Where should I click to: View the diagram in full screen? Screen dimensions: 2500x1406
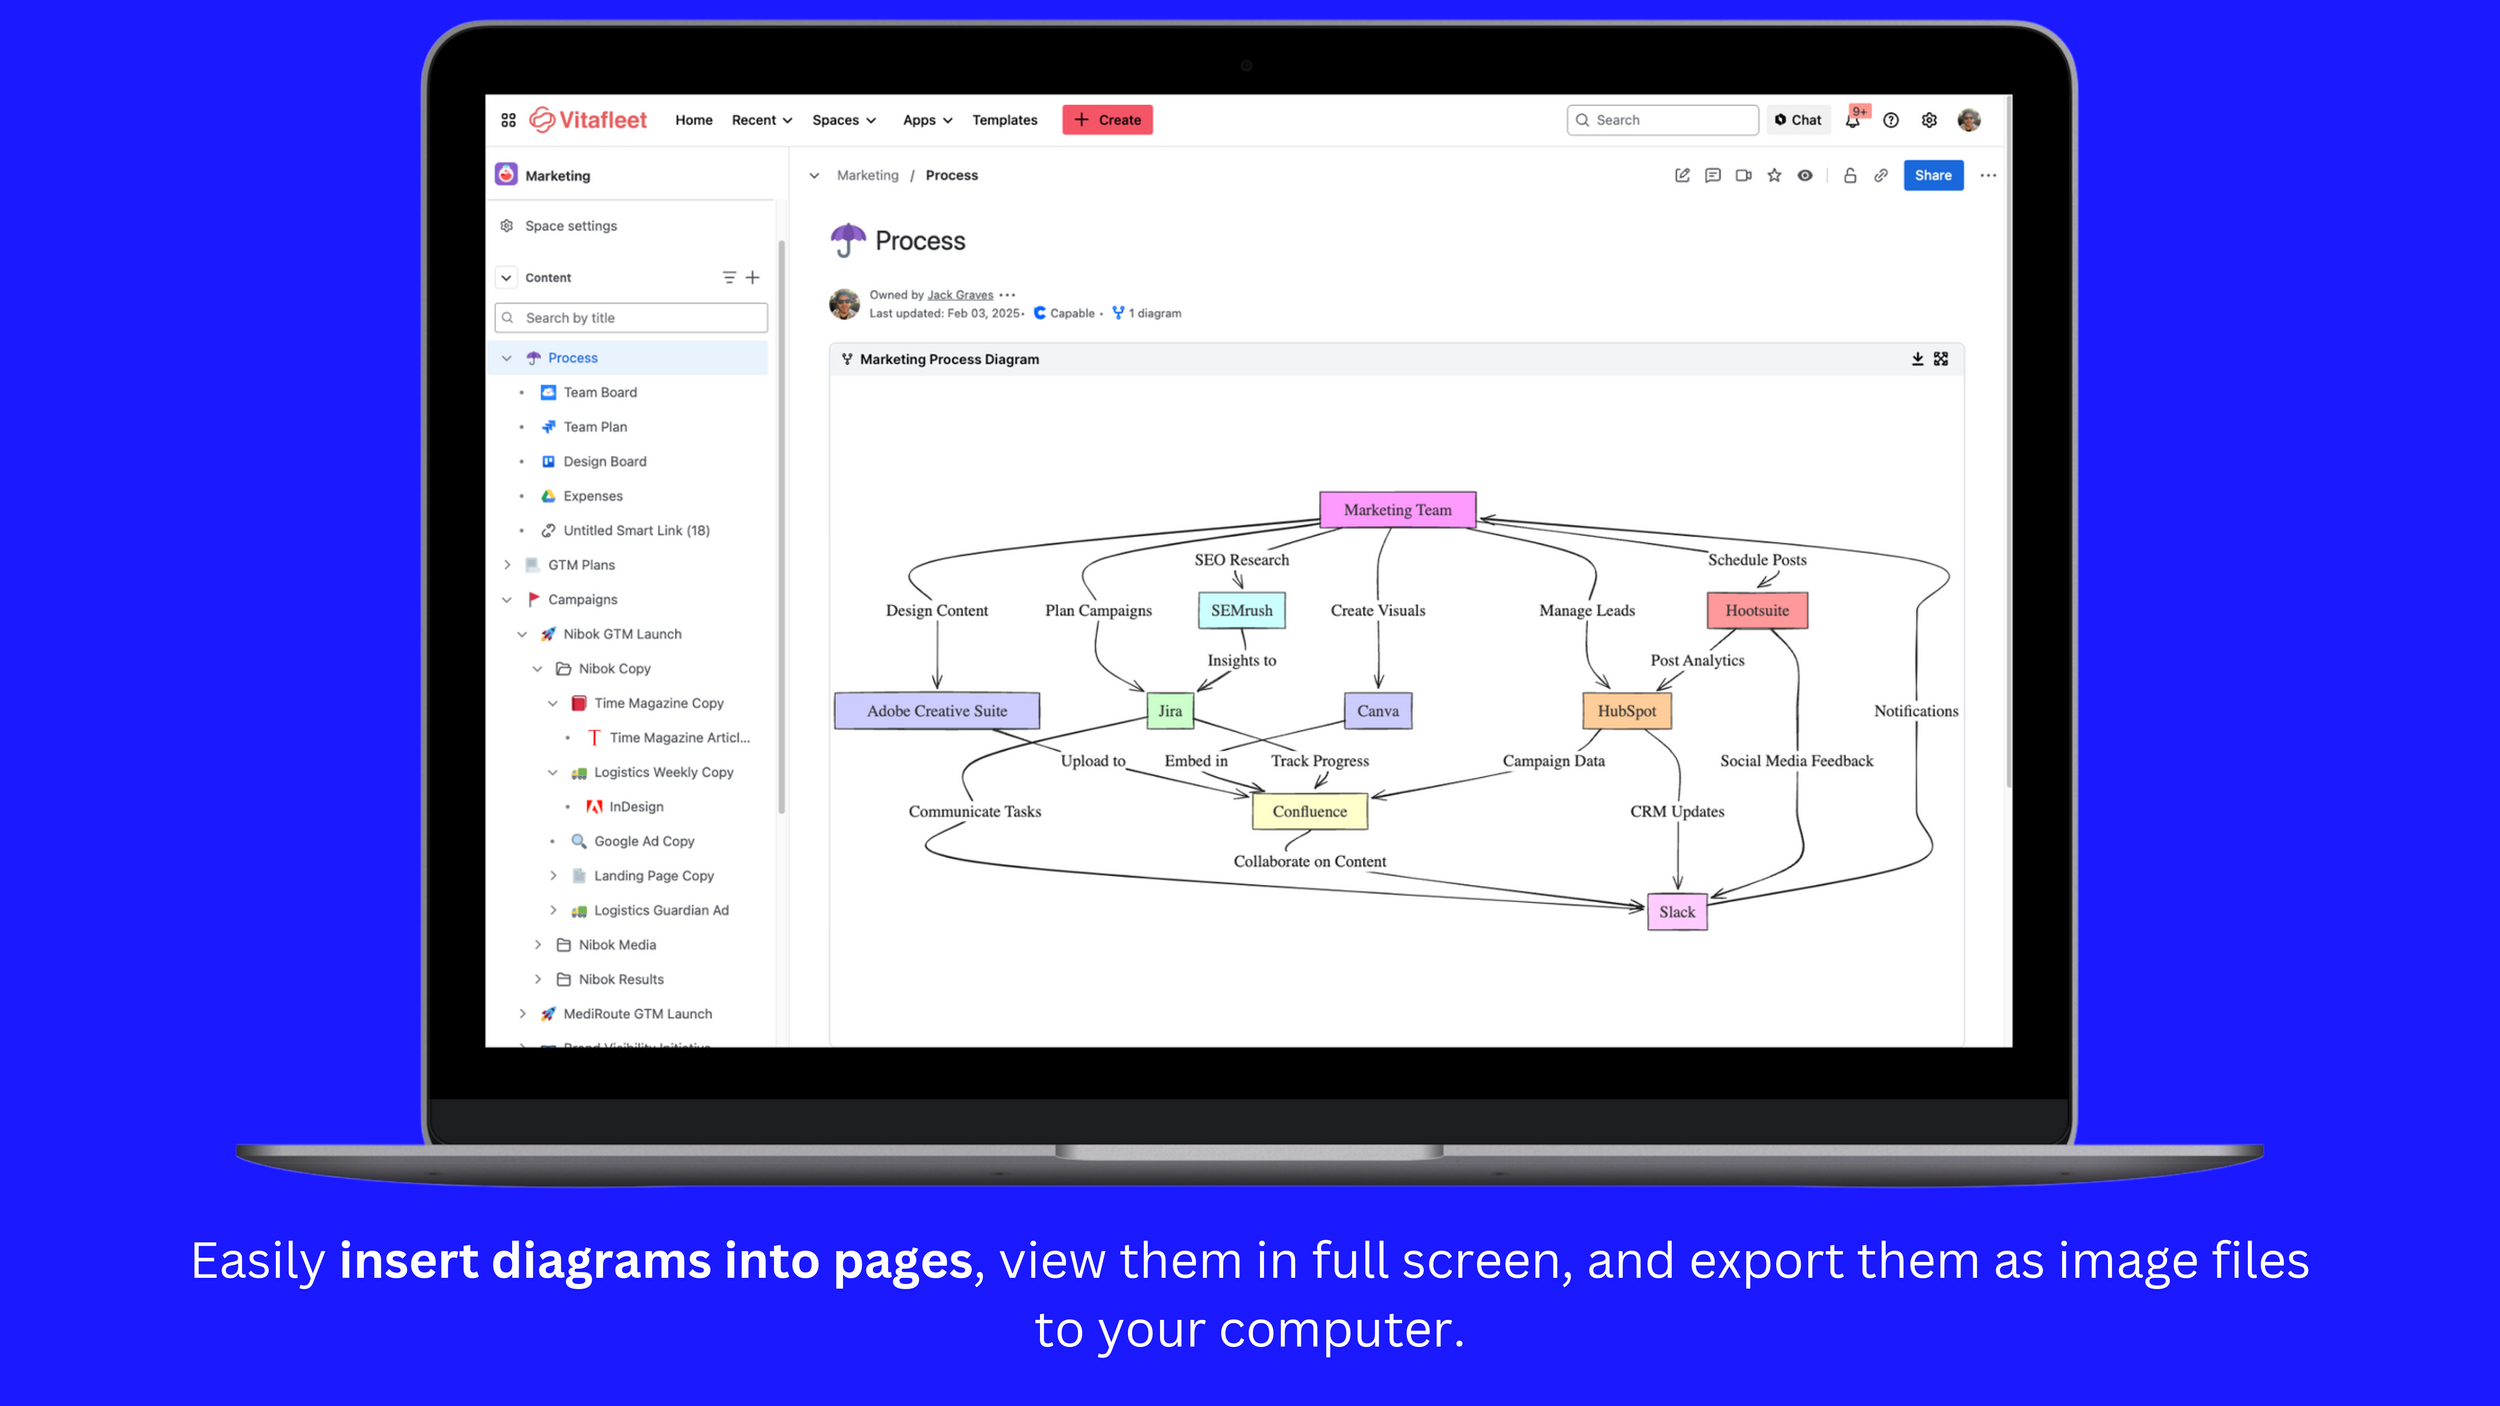point(1941,359)
